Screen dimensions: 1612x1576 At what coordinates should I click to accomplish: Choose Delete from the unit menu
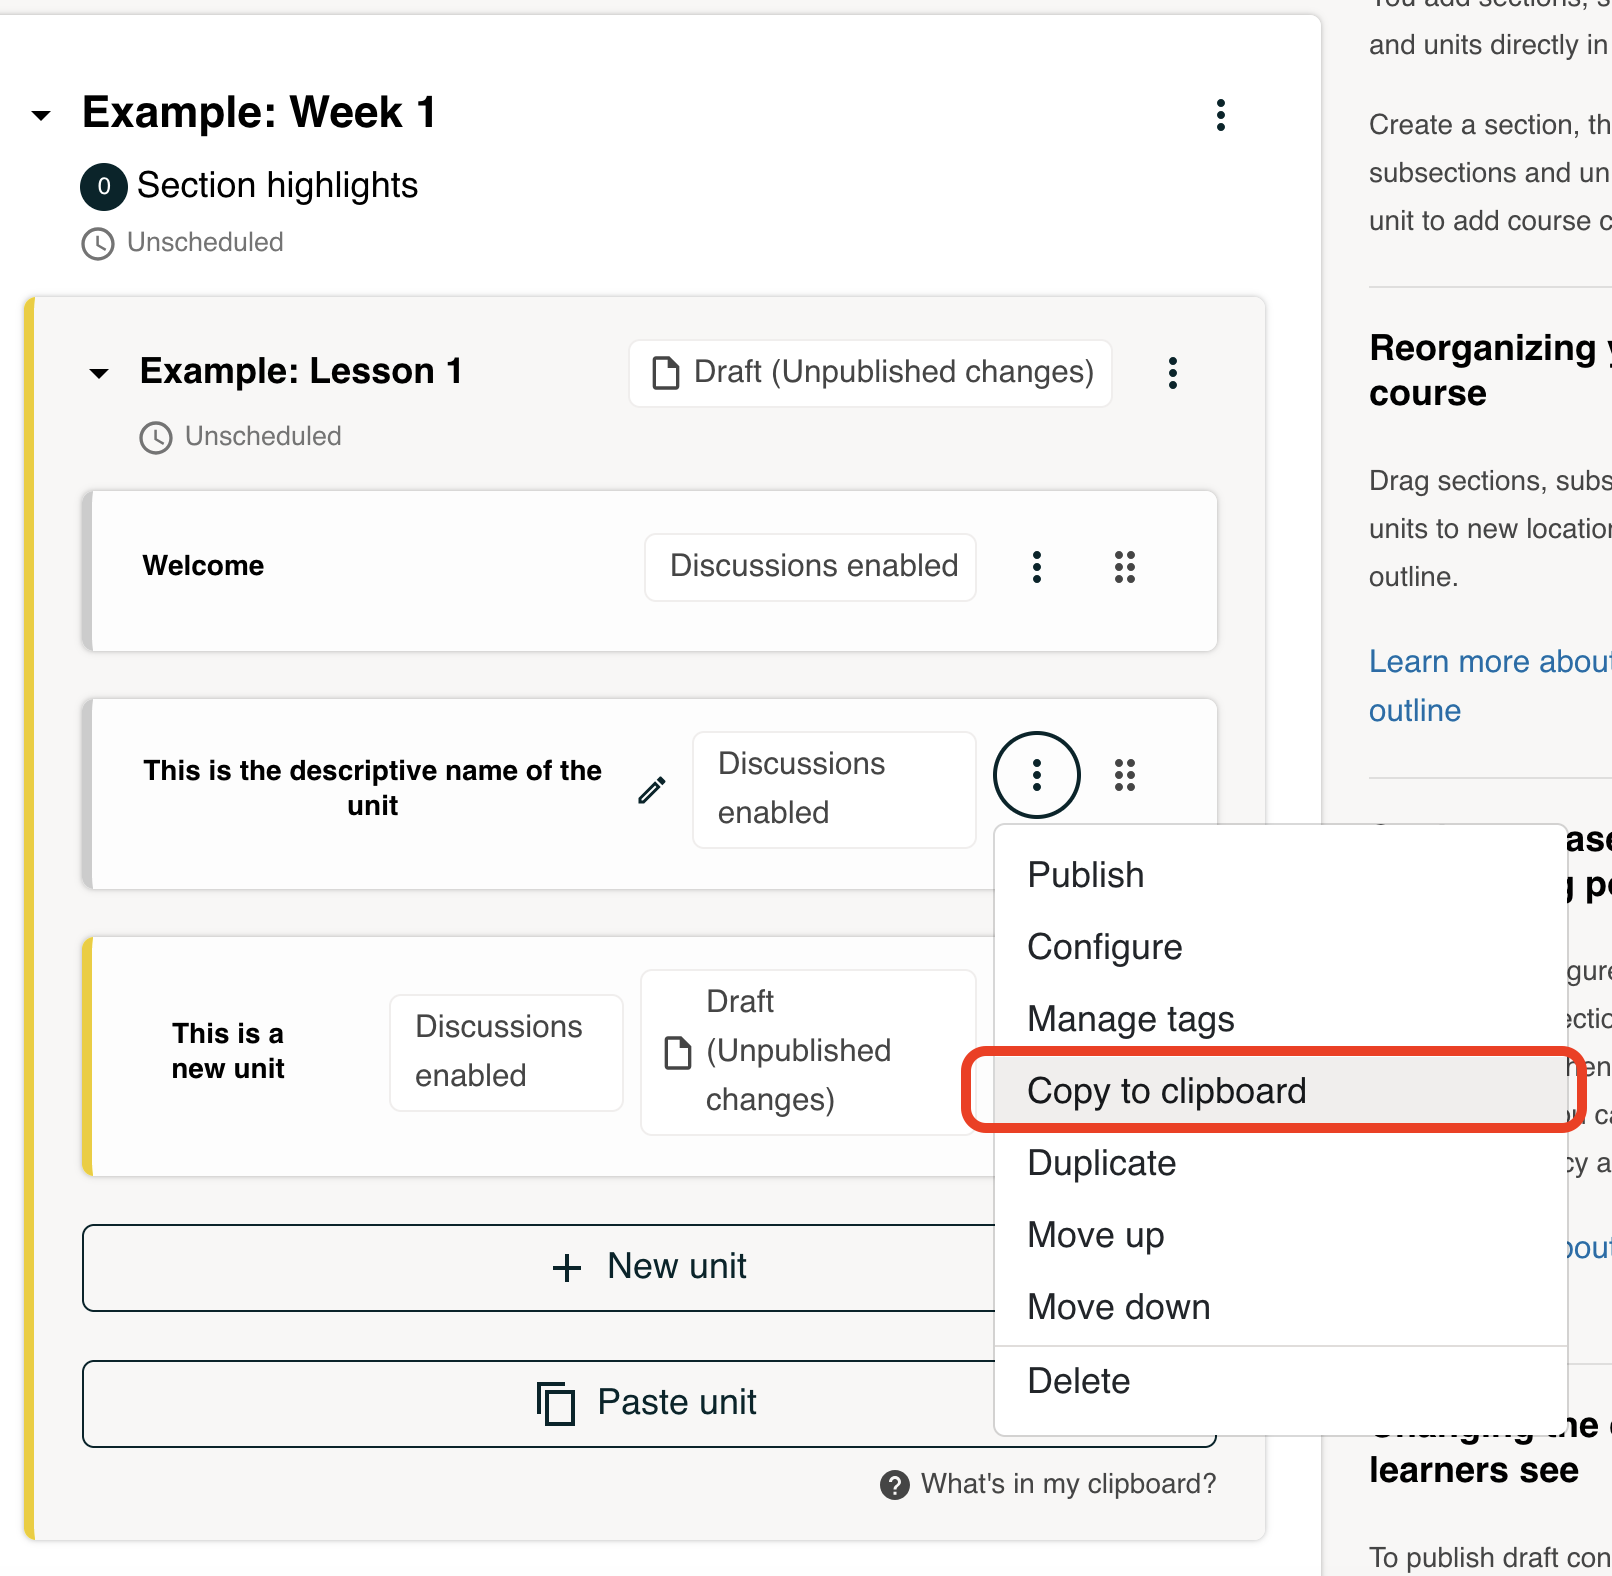point(1078,1381)
